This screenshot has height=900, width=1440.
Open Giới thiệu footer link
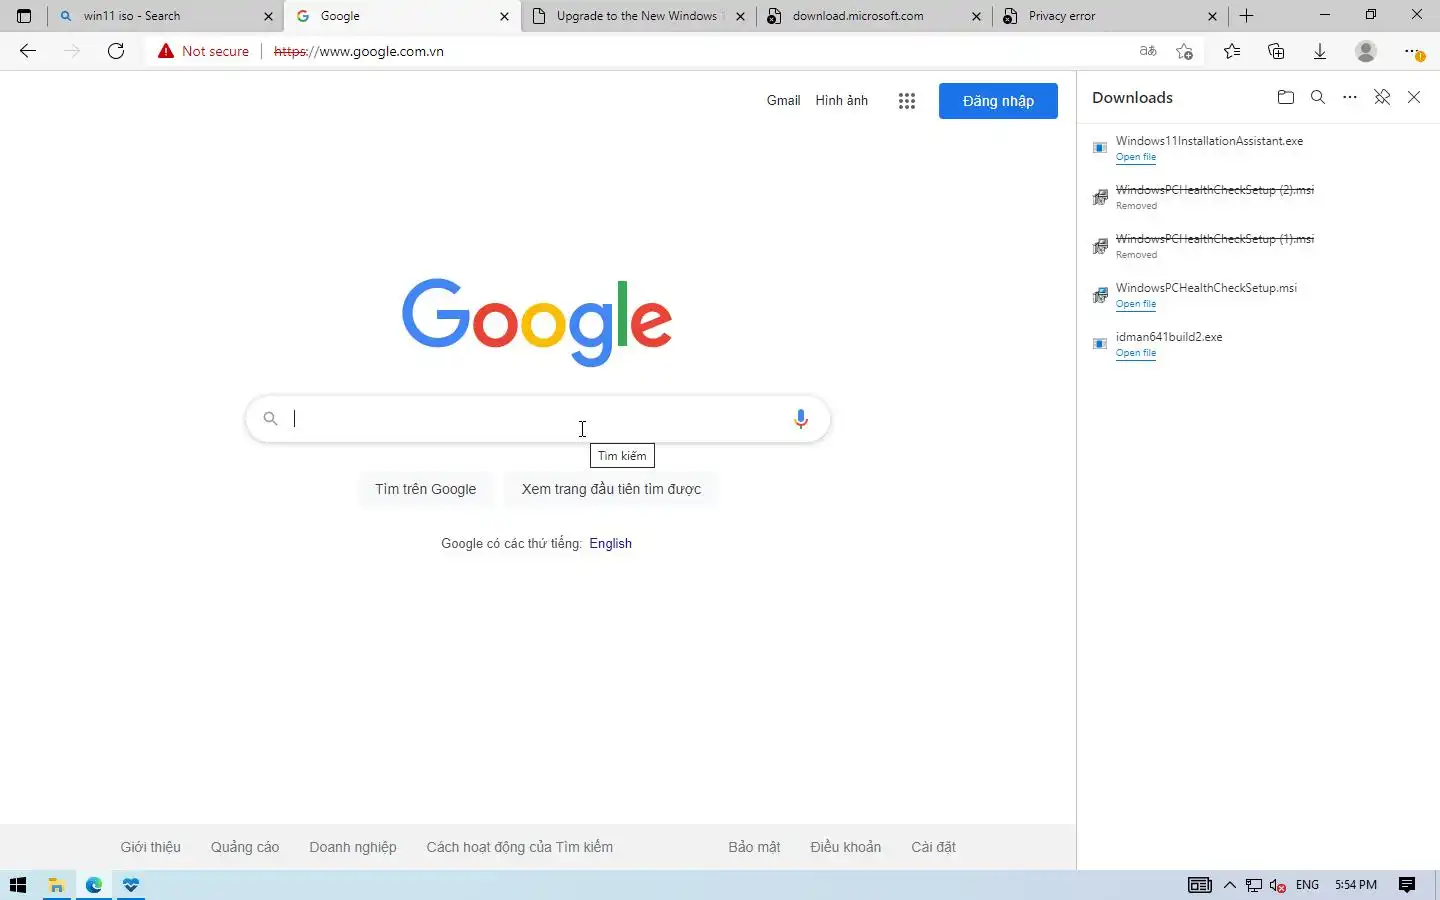151,847
